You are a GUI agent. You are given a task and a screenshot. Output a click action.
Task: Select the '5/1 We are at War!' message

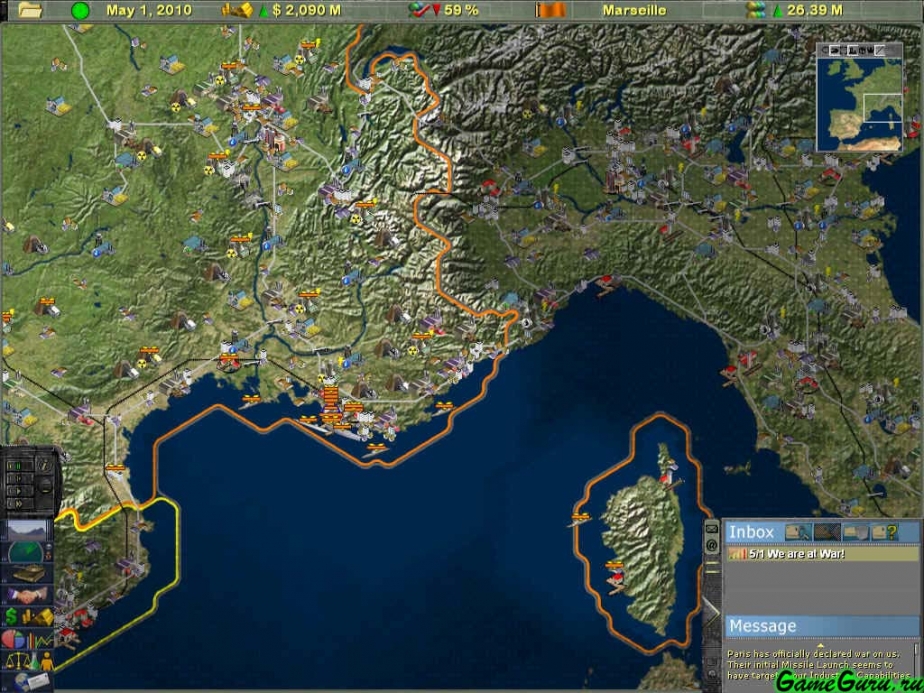pos(823,554)
